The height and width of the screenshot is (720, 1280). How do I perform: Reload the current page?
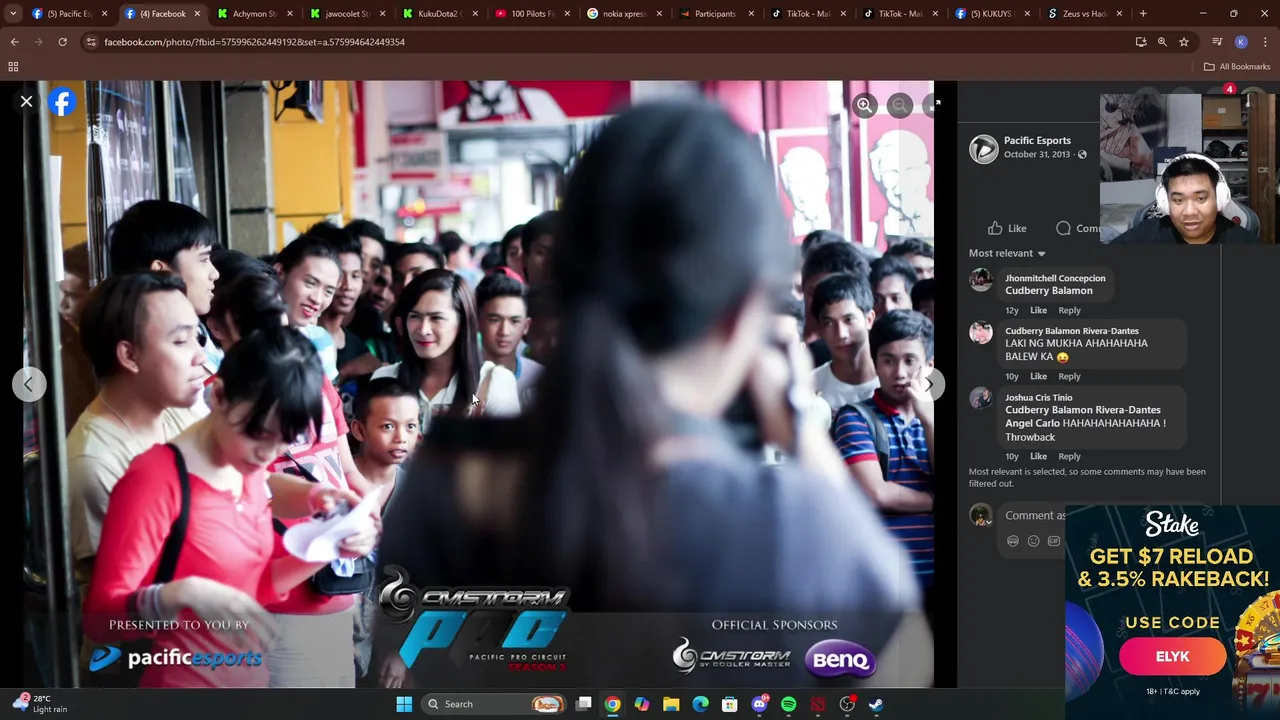(62, 42)
